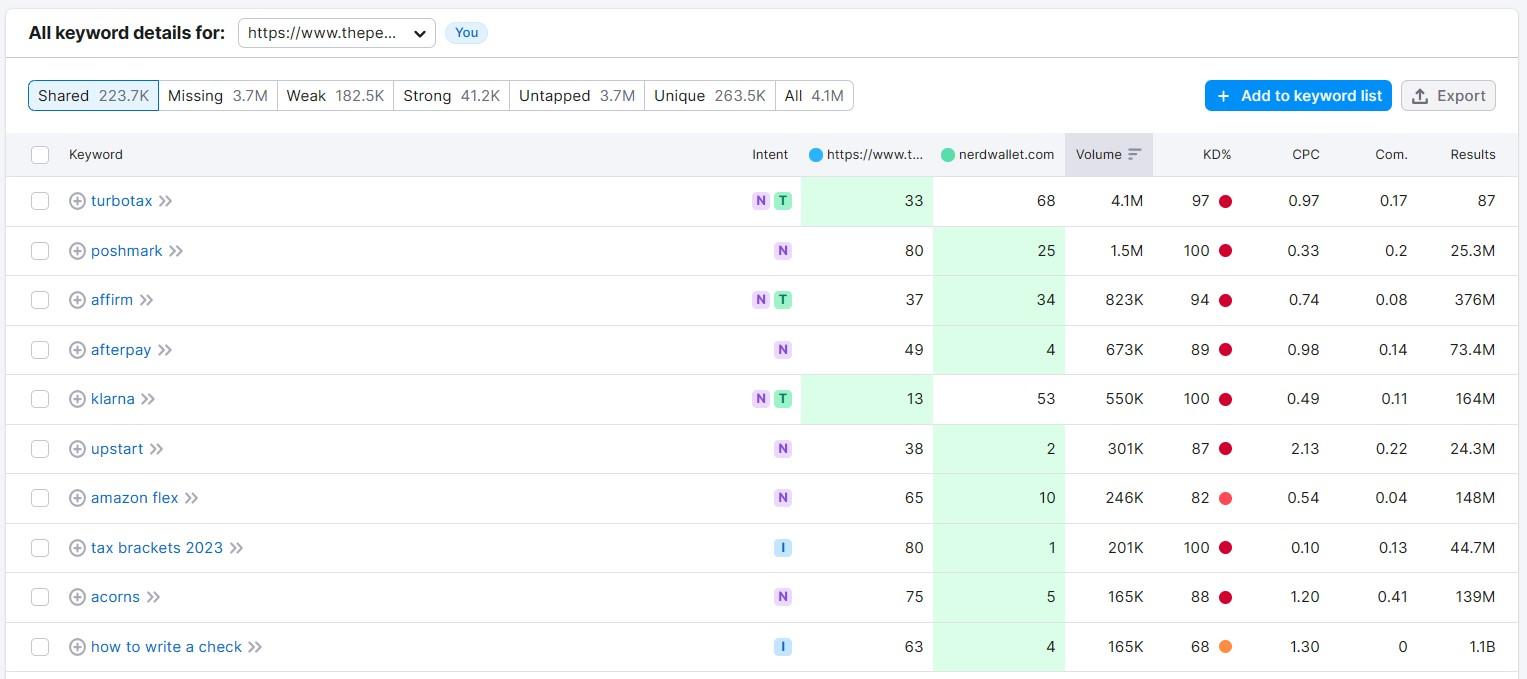The width and height of the screenshot is (1527, 679).
Task: Click the orange KD dot in how to write a check row
Action: [1225, 647]
